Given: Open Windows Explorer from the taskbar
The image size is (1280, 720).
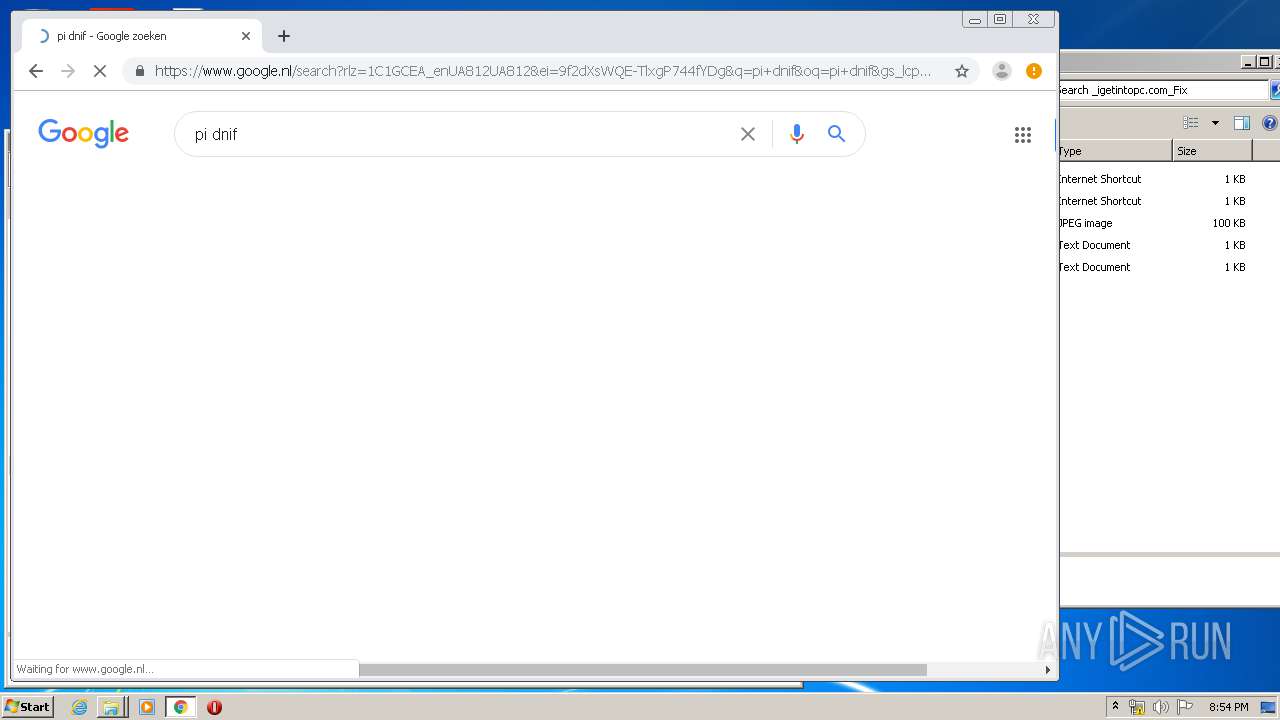Looking at the screenshot, I should point(112,707).
